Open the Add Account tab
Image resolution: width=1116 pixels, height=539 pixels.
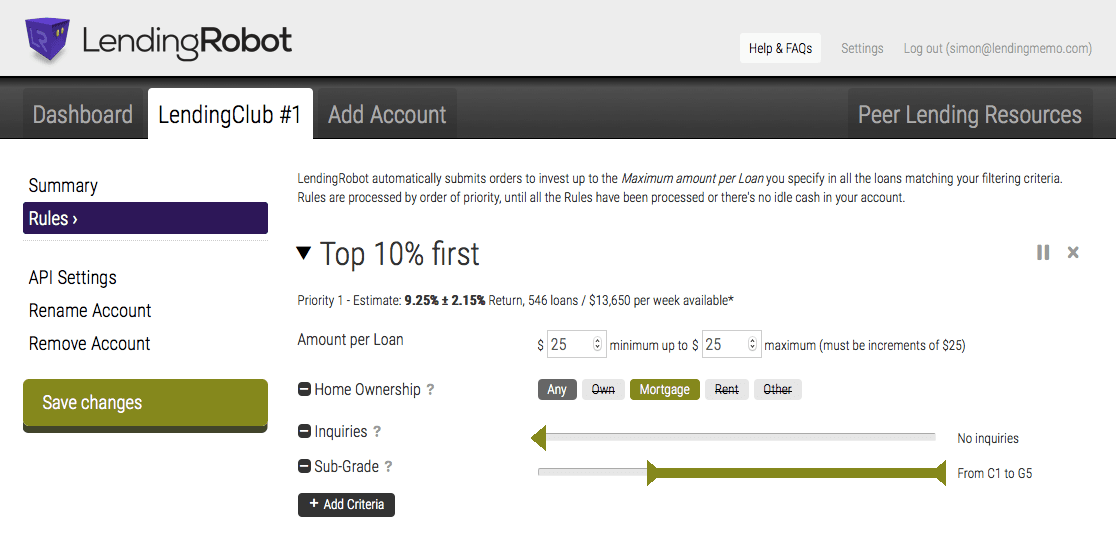387,115
